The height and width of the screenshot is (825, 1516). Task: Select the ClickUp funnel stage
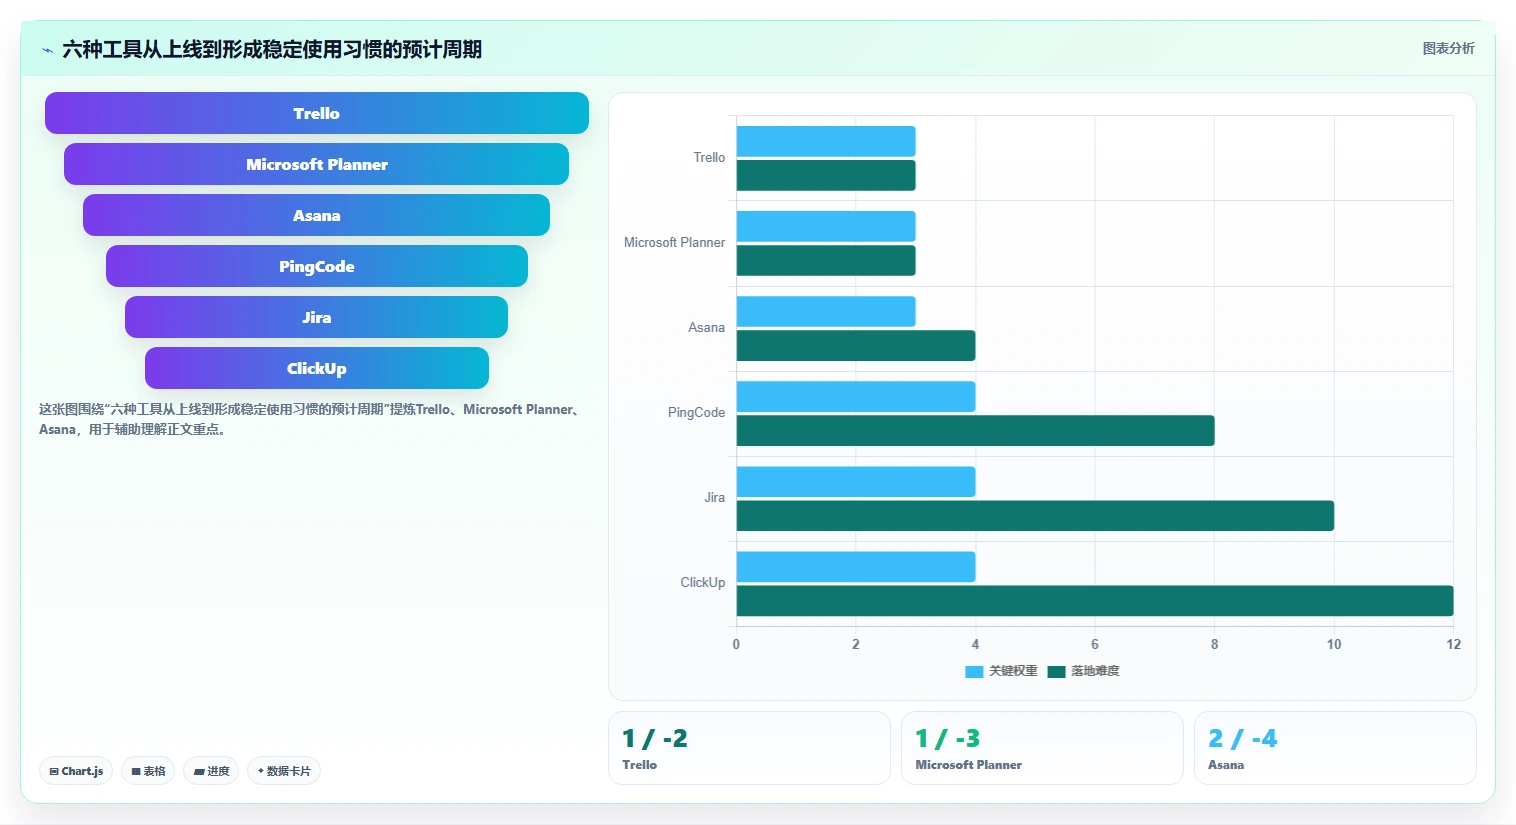(x=317, y=368)
